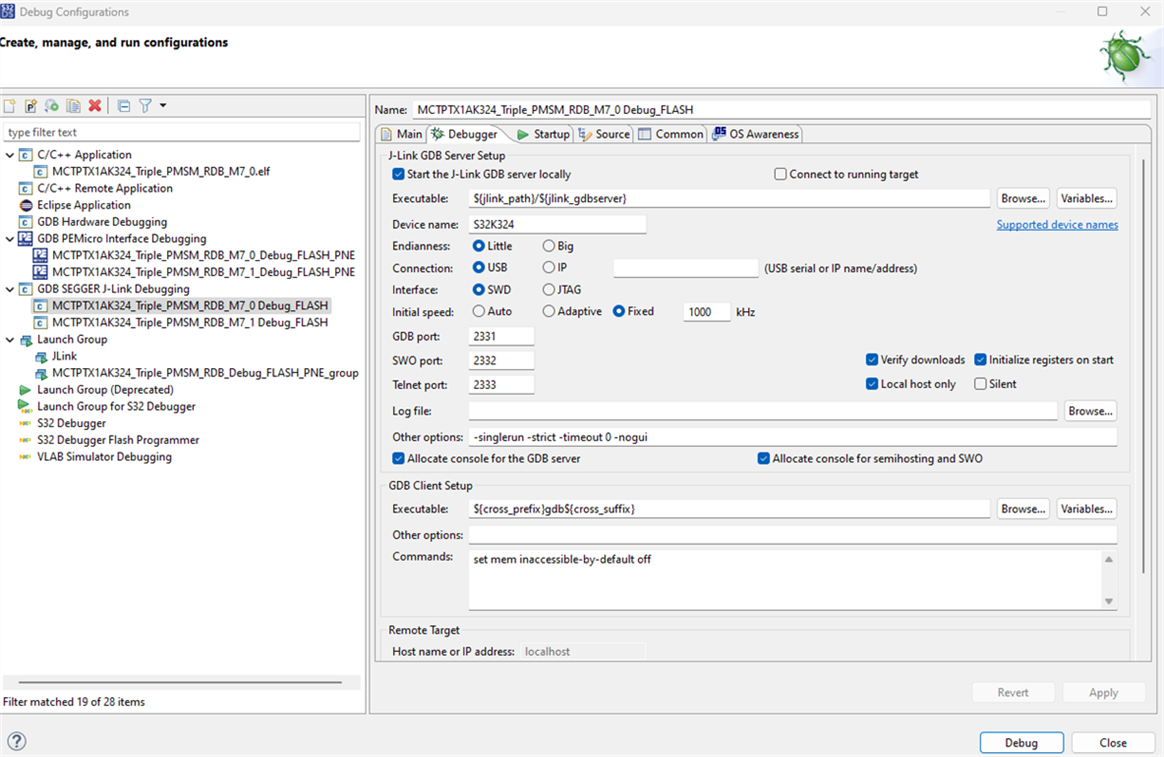This screenshot has width=1164, height=757.
Task: Collapse all configurations in tree
Action: (124, 106)
